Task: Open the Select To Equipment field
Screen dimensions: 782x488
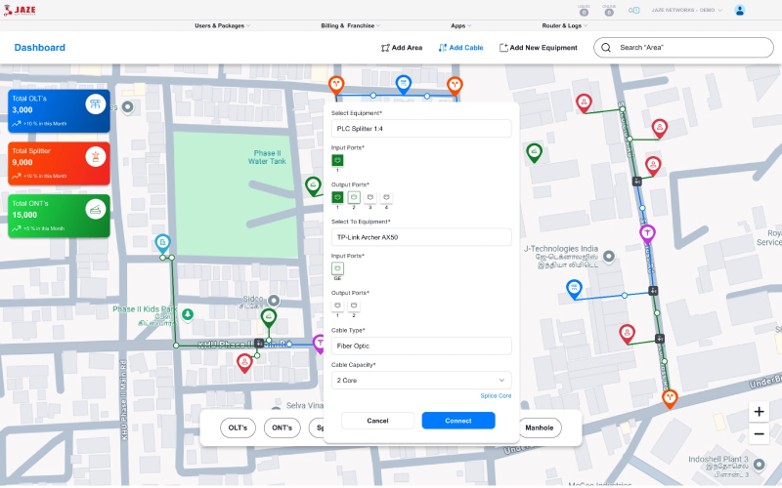Action: [421, 237]
